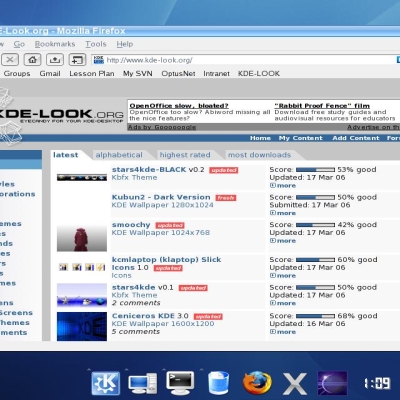This screenshot has height=400, width=400.
Task: Launch the computer system icon in panel
Action: (x=143, y=384)
